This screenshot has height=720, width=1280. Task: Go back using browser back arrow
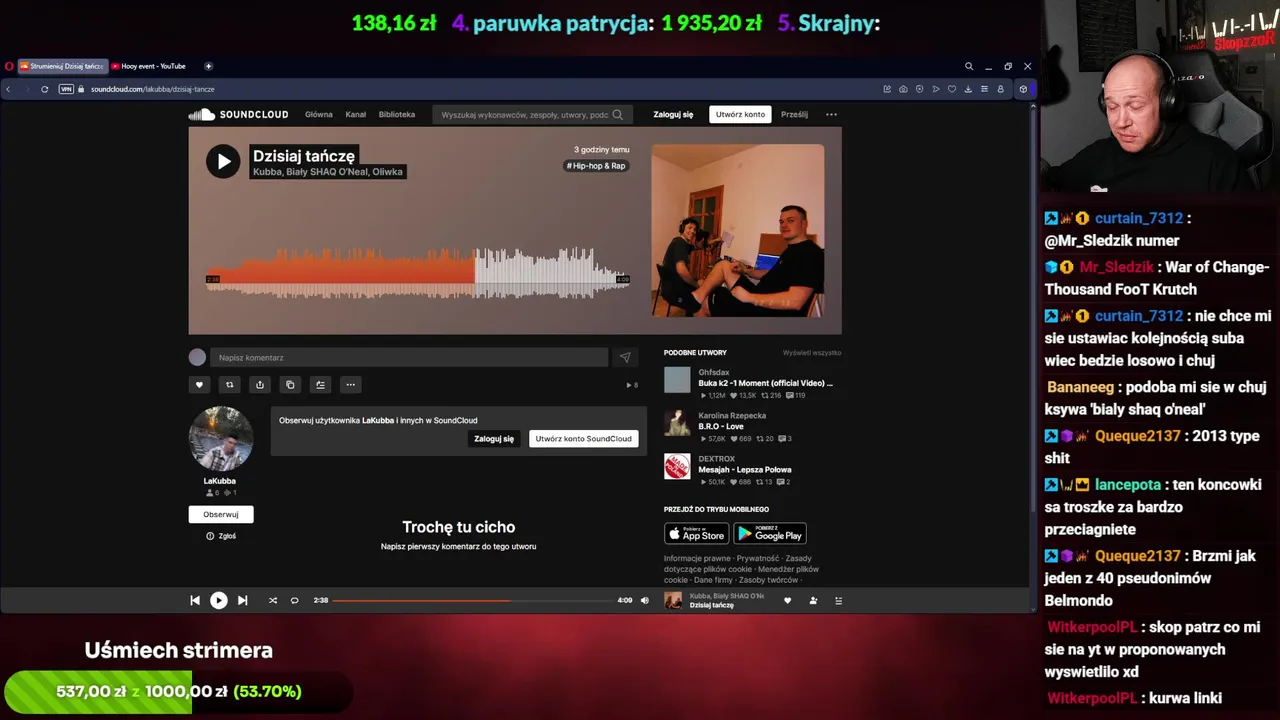[x=8, y=89]
